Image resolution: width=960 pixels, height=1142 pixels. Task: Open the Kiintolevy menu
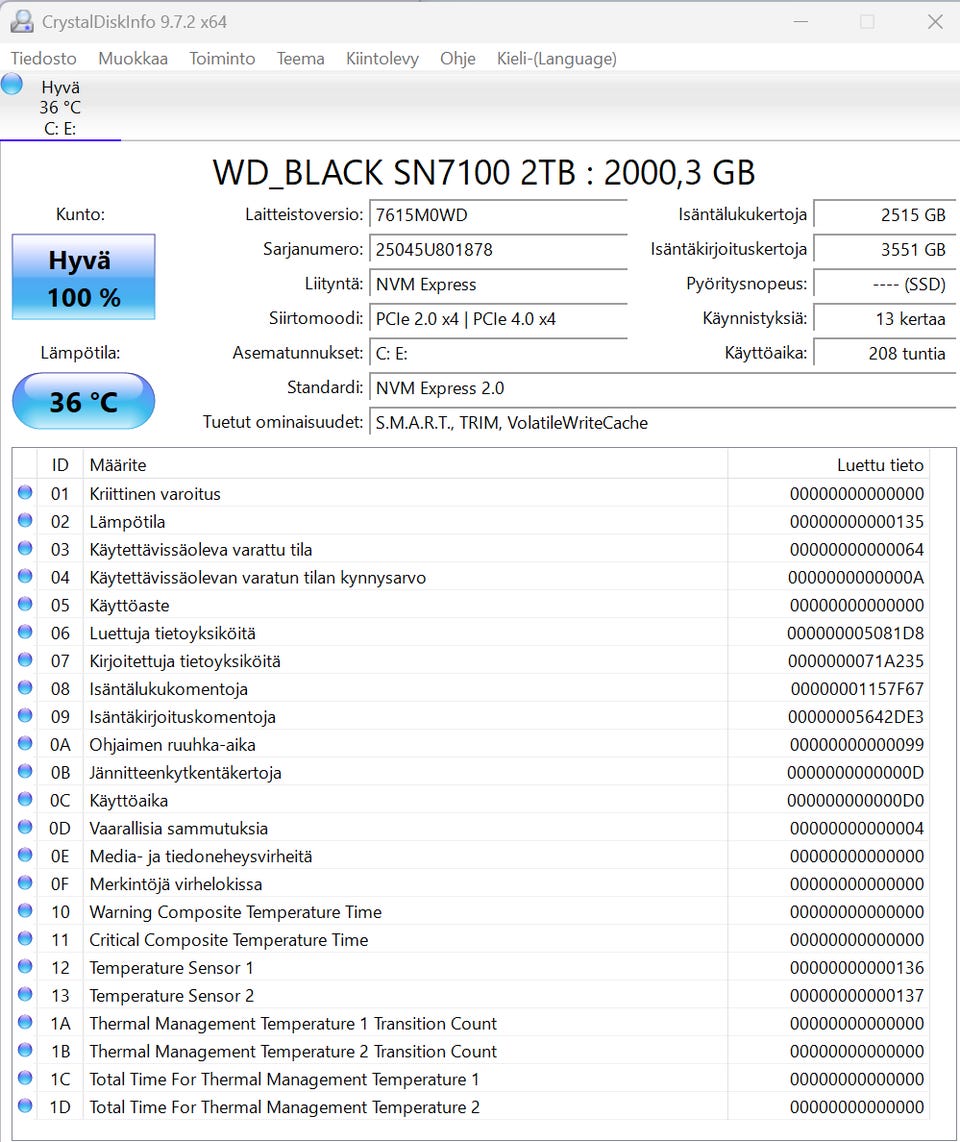tap(382, 58)
